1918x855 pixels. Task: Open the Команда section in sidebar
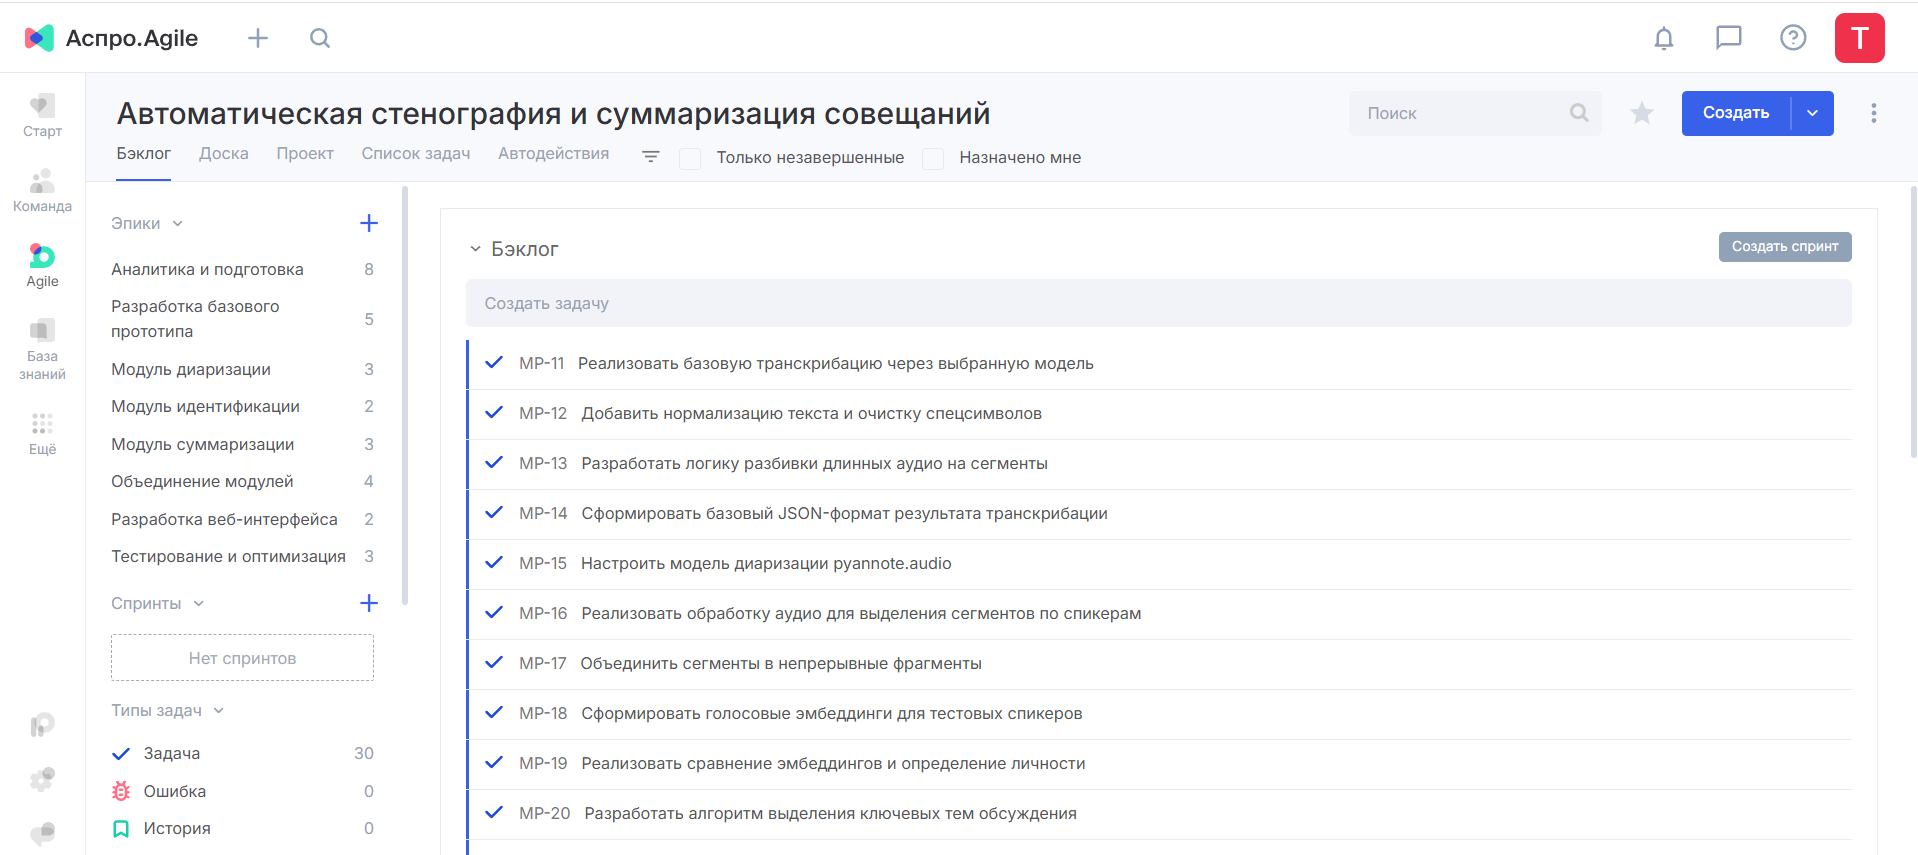[x=42, y=190]
